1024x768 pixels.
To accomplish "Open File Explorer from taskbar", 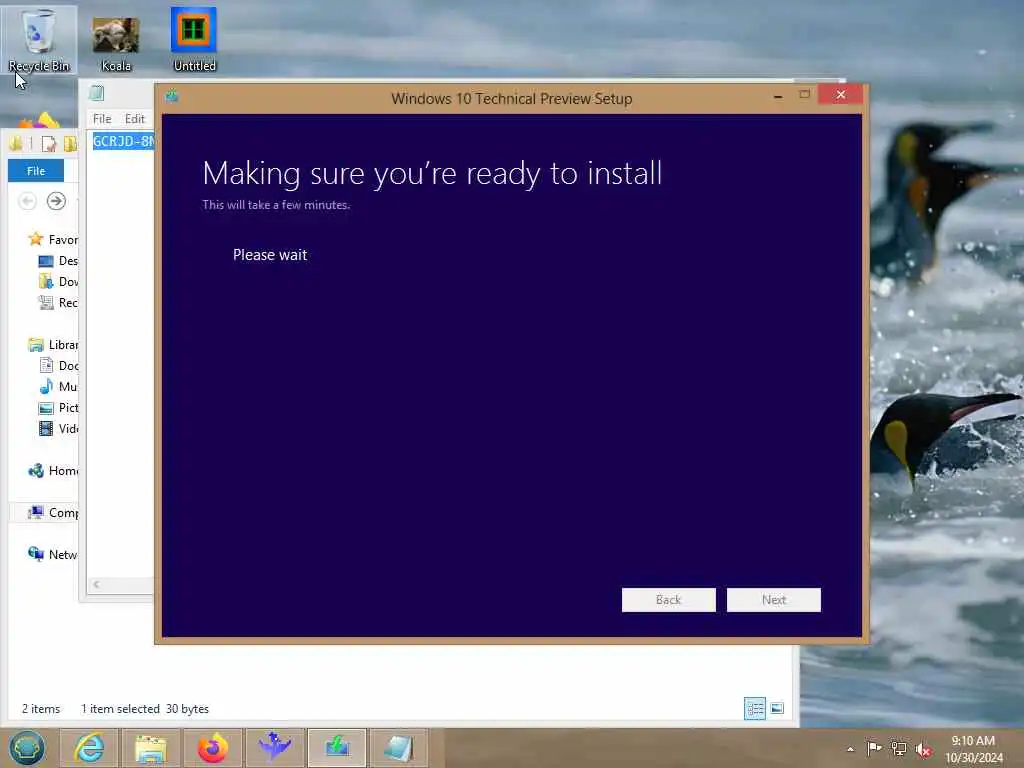I will 150,748.
